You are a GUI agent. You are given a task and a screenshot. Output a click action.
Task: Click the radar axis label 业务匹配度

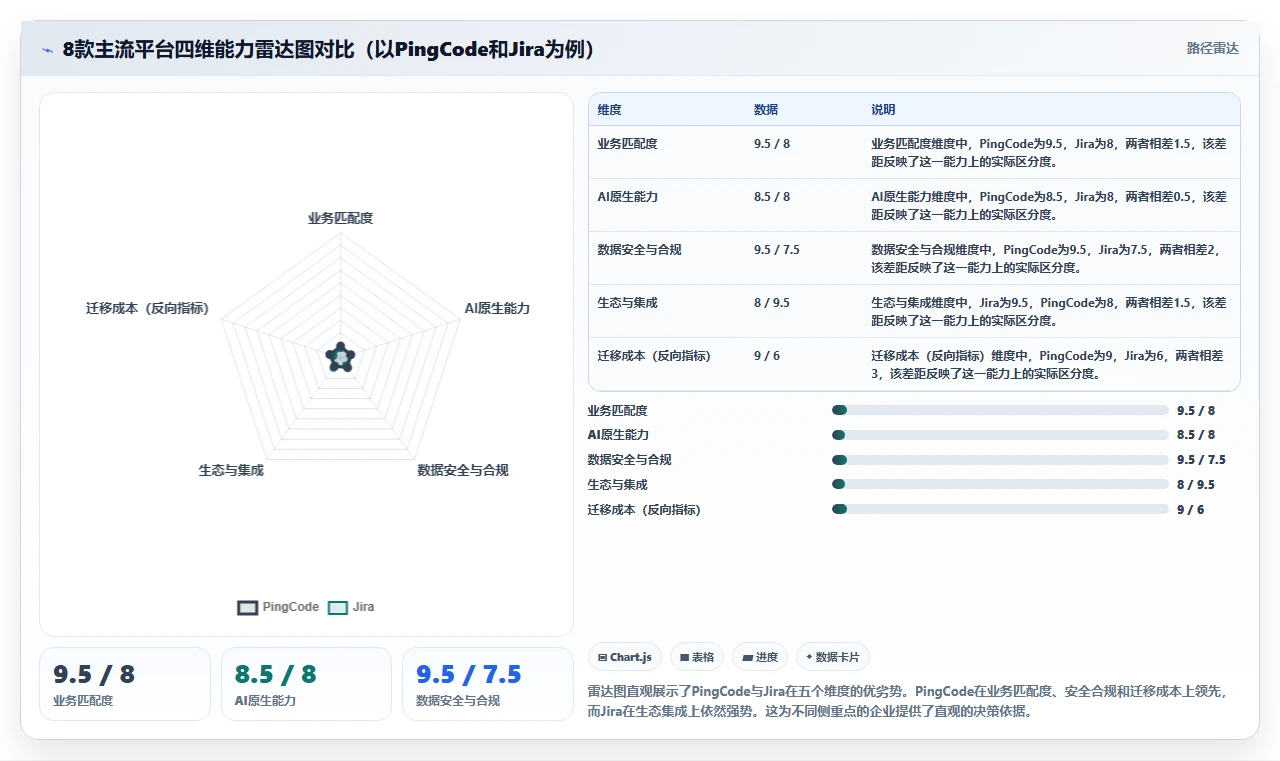tap(340, 218)
